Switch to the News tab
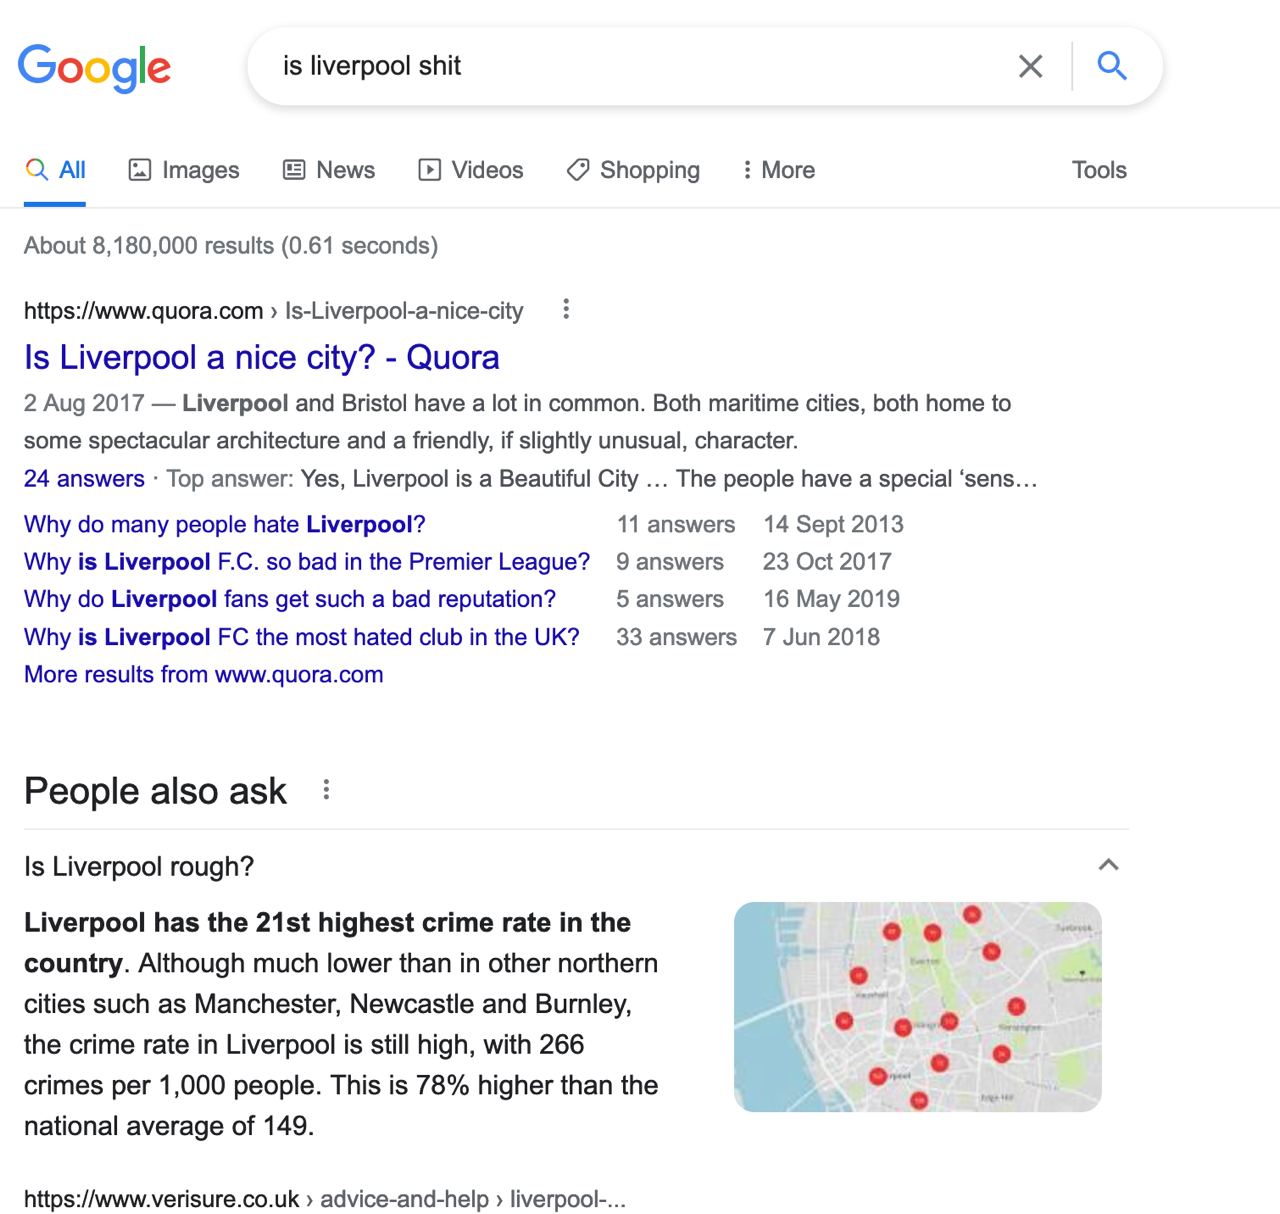 (x=329, y=170)
